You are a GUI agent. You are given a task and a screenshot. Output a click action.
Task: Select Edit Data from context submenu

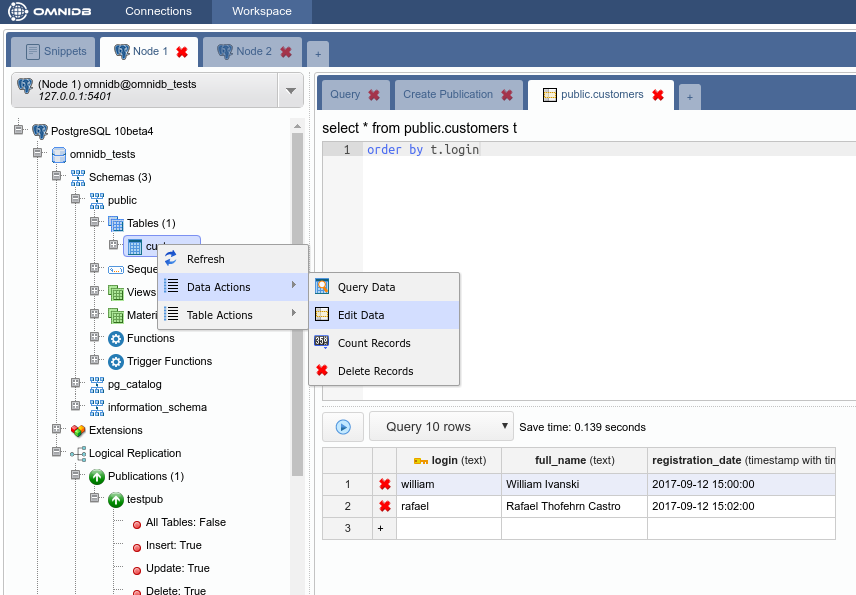pyautogui.click(x=360, y=315)
